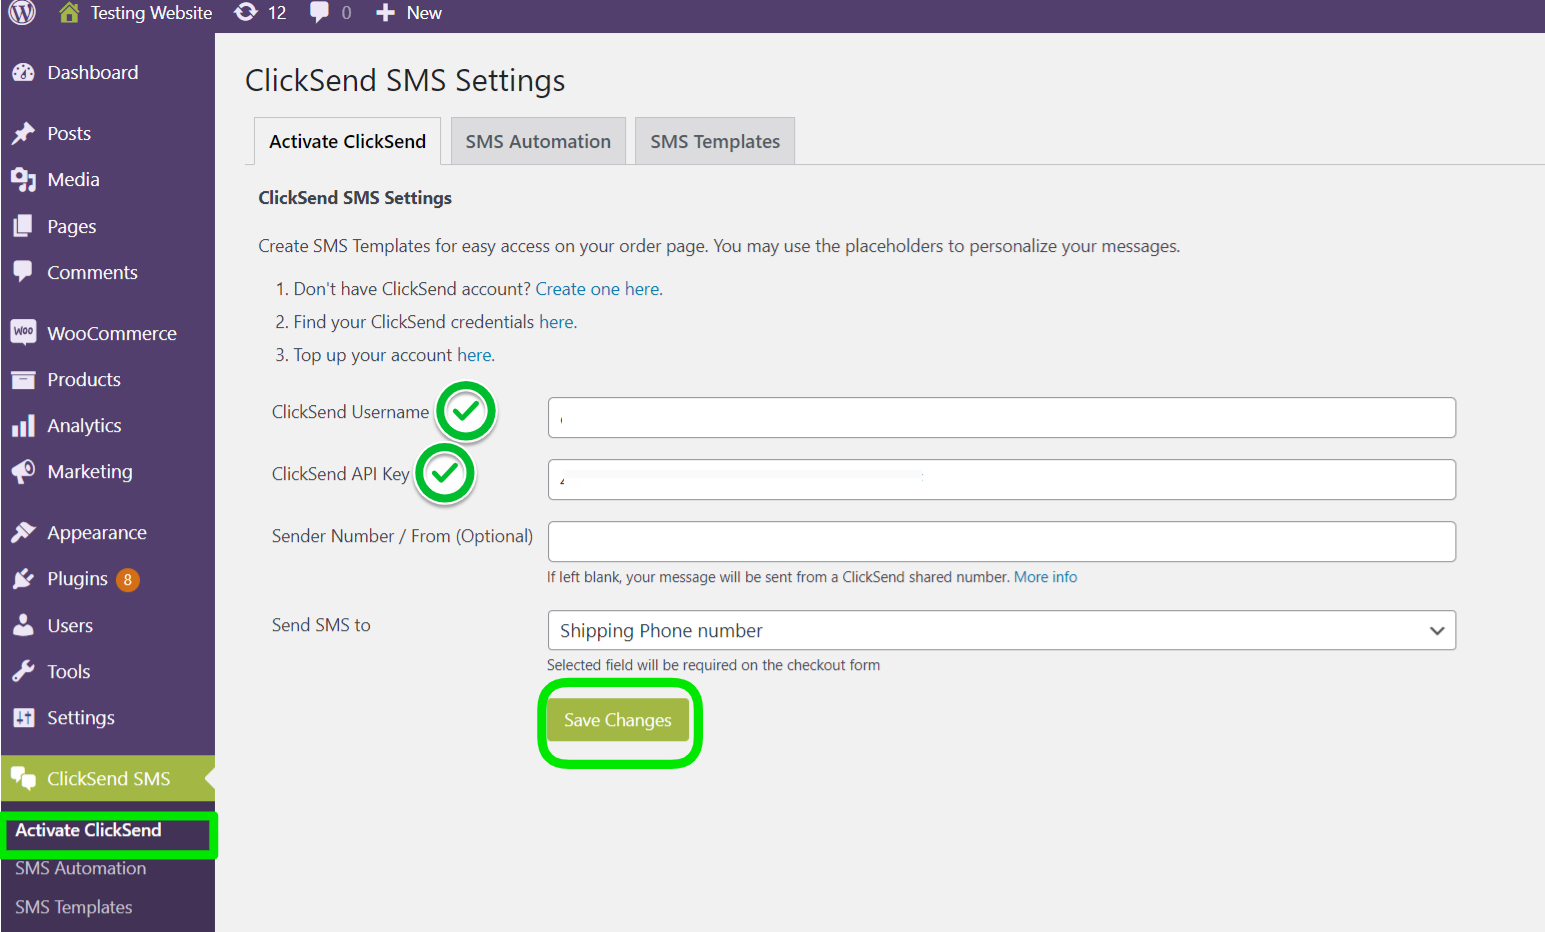Click the Comments speech bubble sidebar icon

point(23,271)
